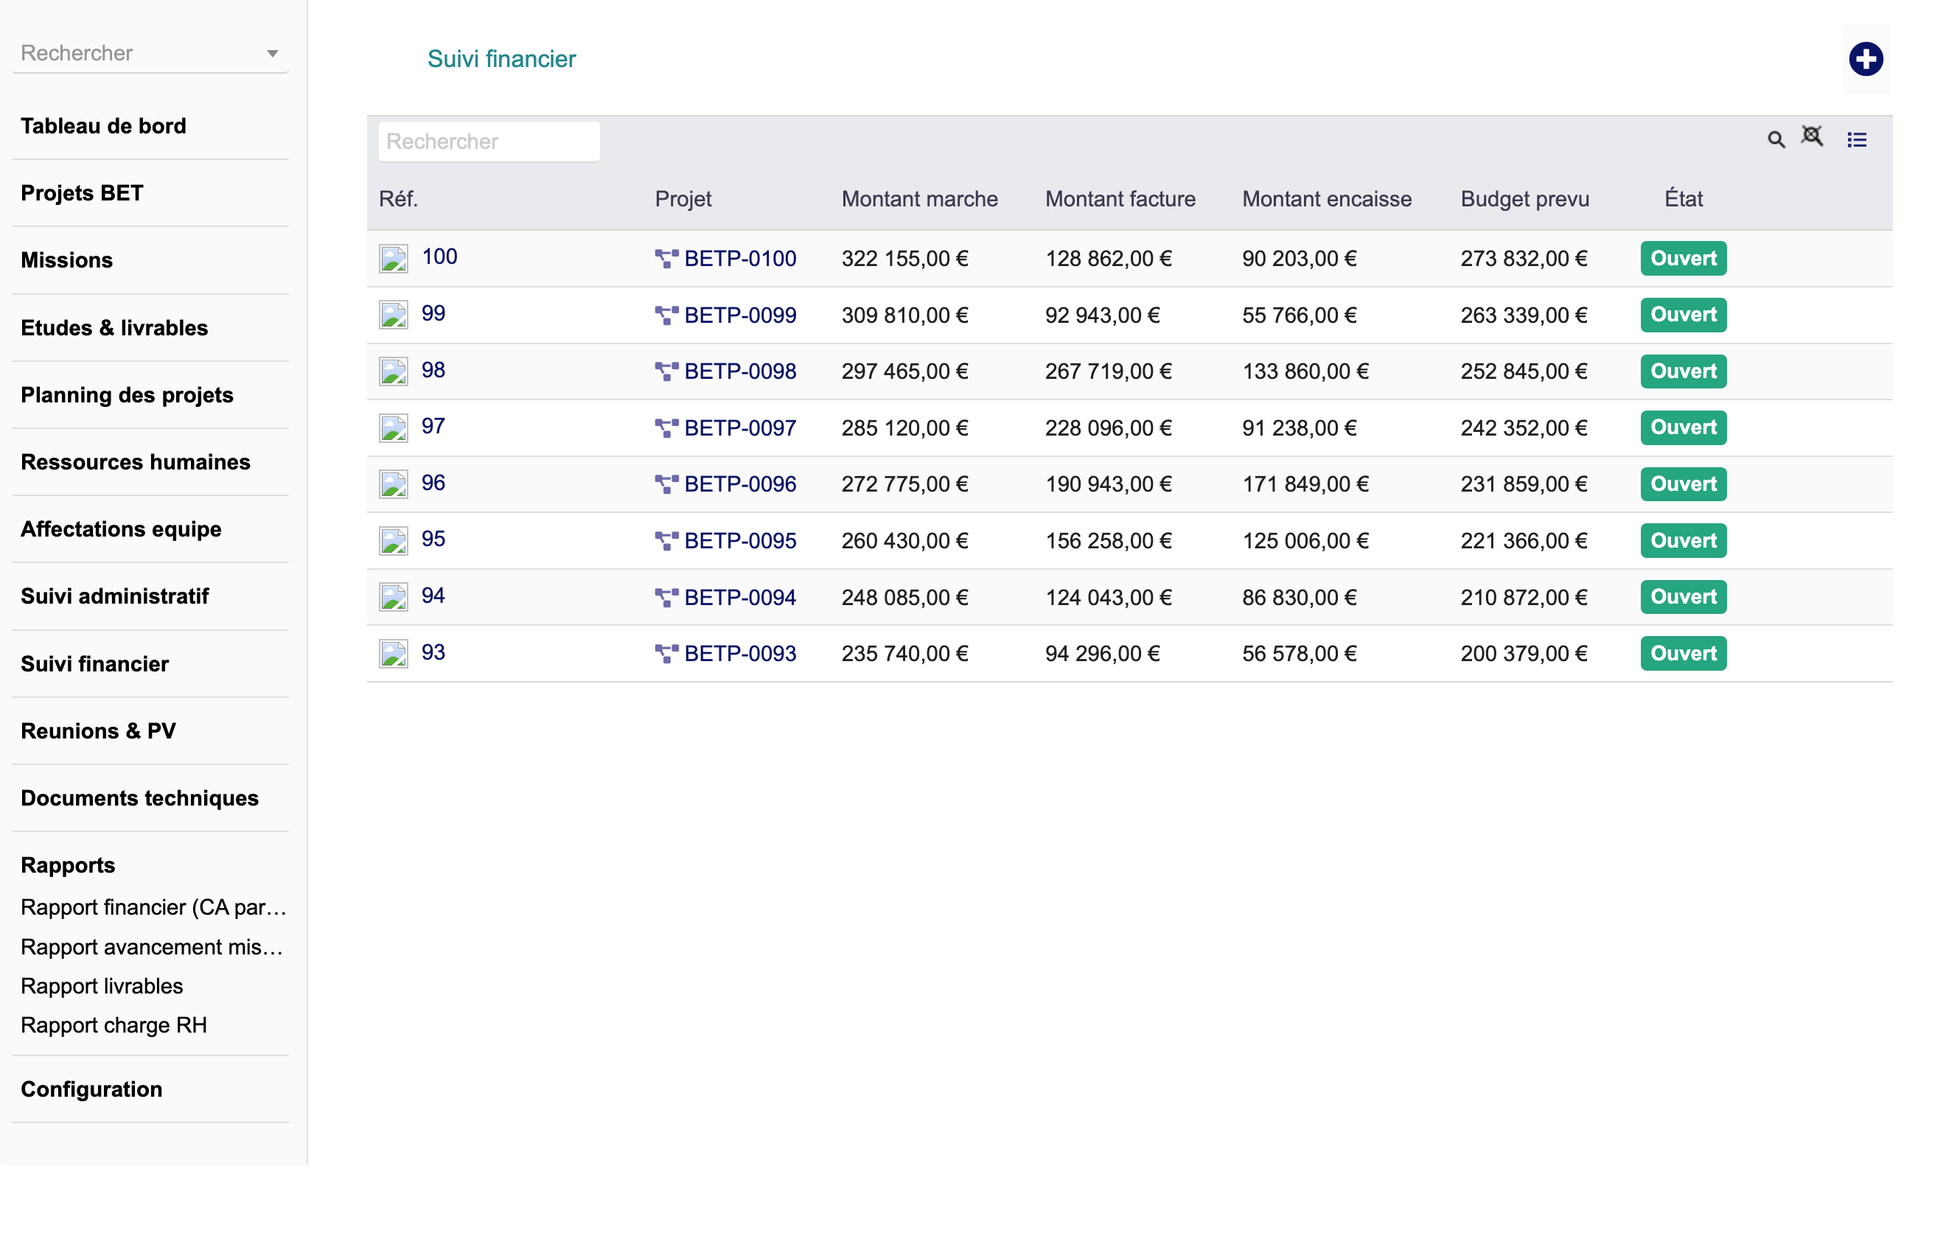Select Suivi financier in sidebar
The height and width of the screenshot is (1250, 1946).
(94, 664)
